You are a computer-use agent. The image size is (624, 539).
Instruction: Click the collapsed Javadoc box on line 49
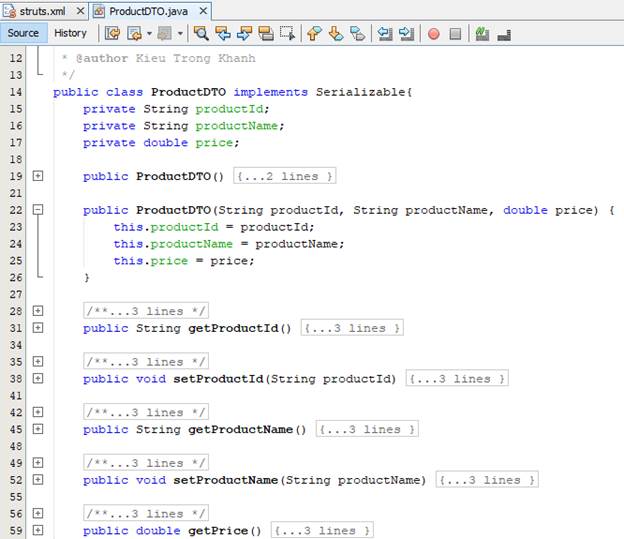coord(146,463)
